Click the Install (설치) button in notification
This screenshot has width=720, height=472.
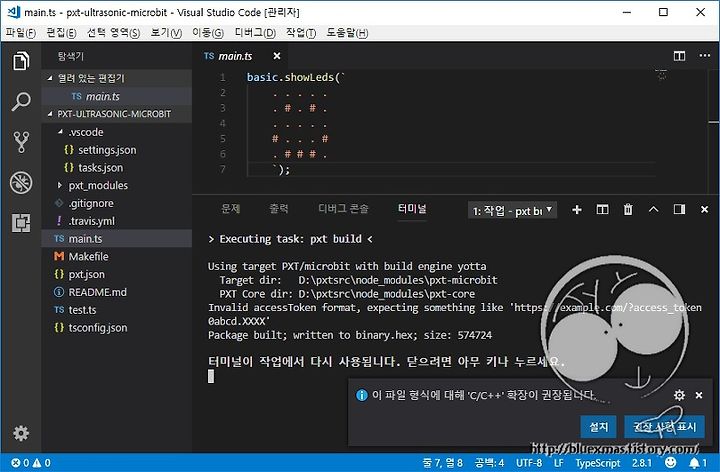(x=598, y=427)
